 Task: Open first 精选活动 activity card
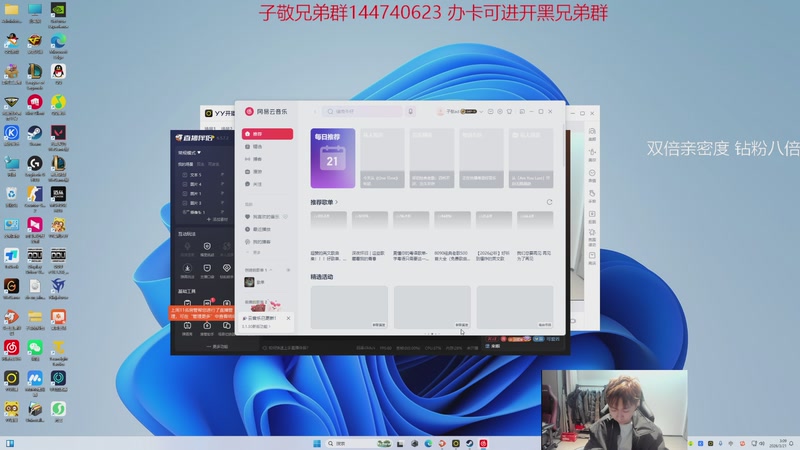349,307
